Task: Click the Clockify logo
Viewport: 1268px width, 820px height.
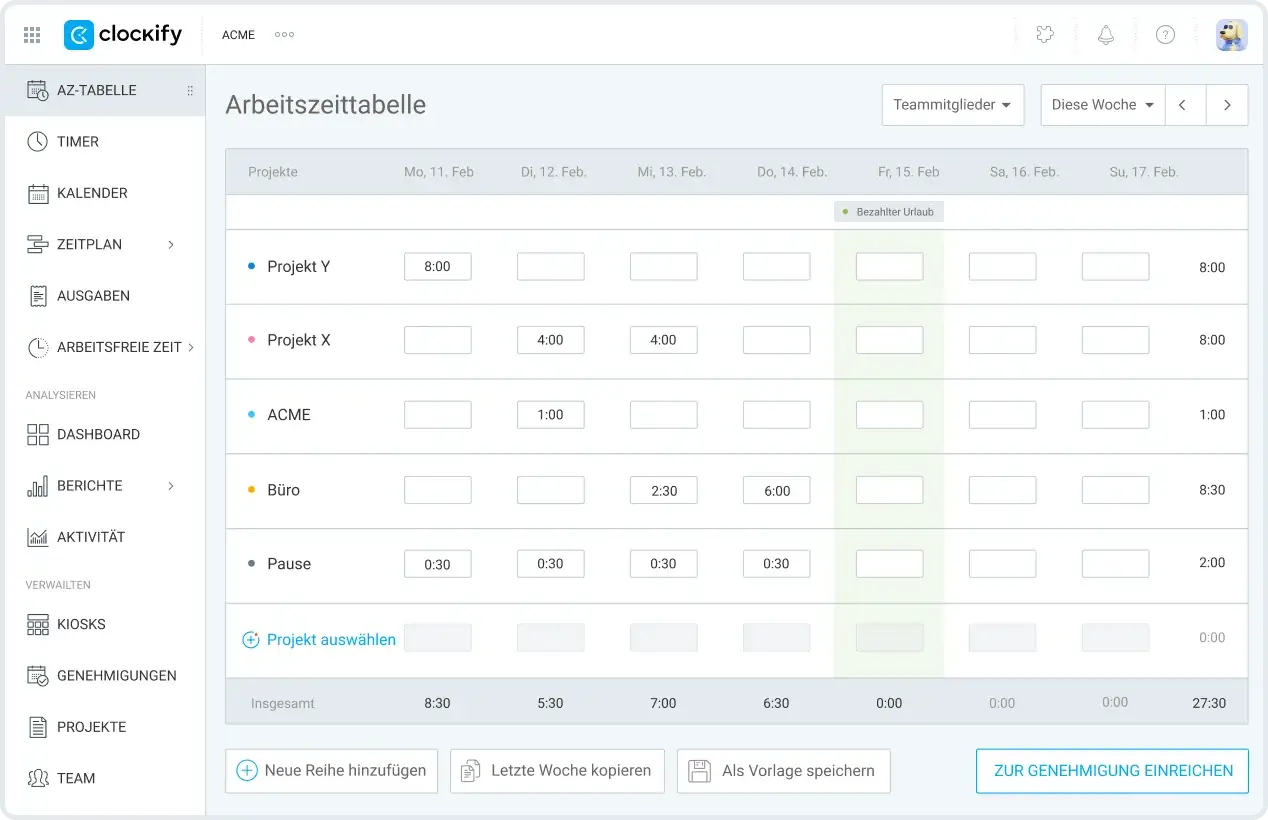Action: 123,35
